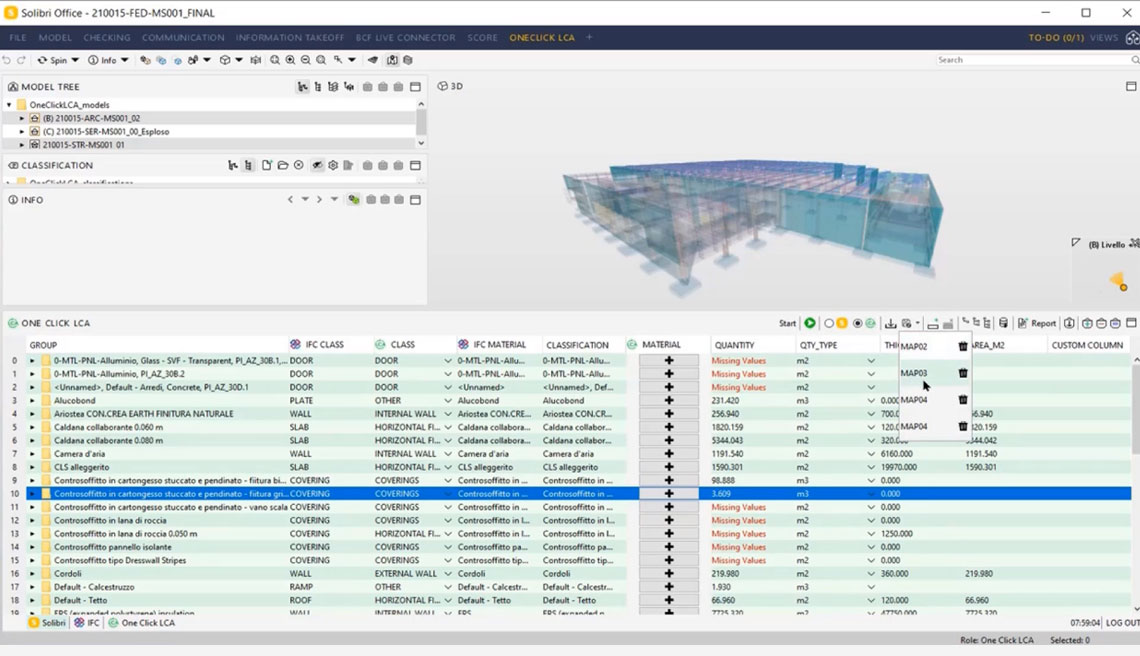Click the Model Tree vertical scrollbar
Image resolution: width=1140 pixels, height=656 pixels.
click(421, 124)
